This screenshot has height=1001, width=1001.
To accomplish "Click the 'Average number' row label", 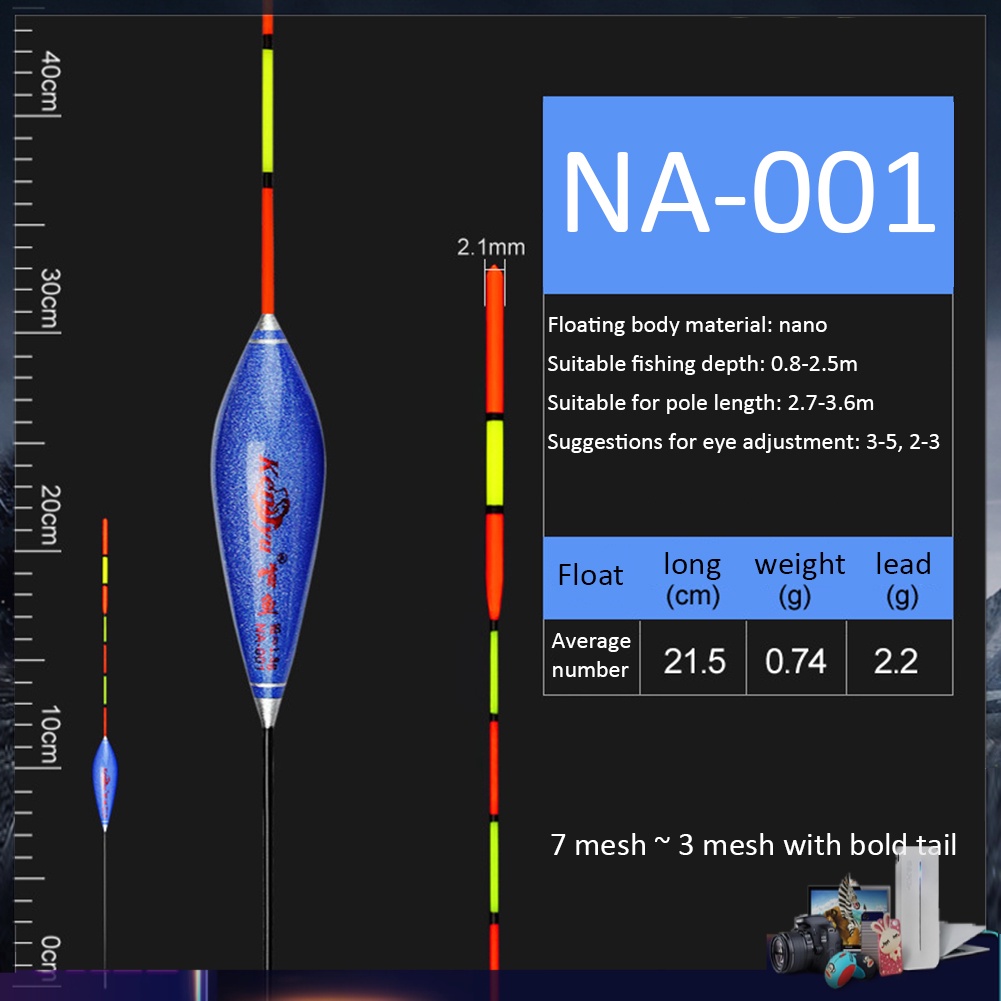I will pos(591,655).
